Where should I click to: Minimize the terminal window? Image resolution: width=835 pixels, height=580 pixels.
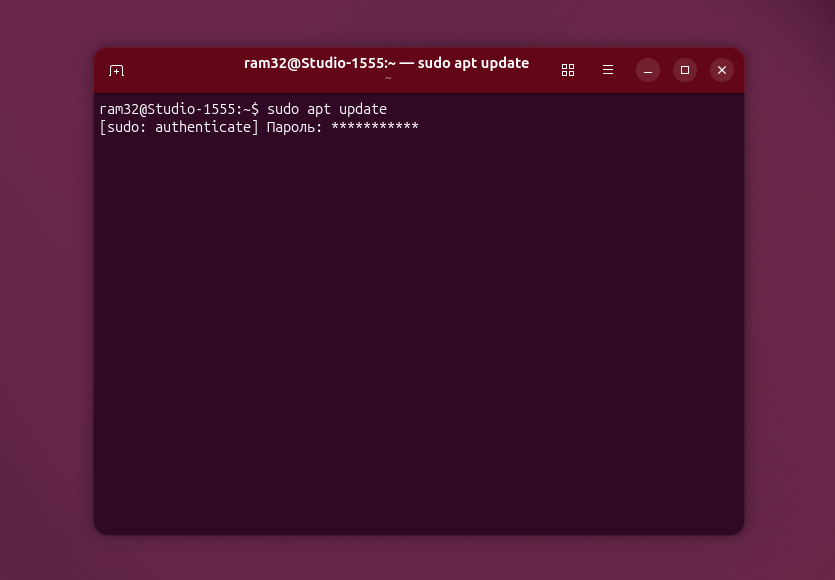[648, 70]
